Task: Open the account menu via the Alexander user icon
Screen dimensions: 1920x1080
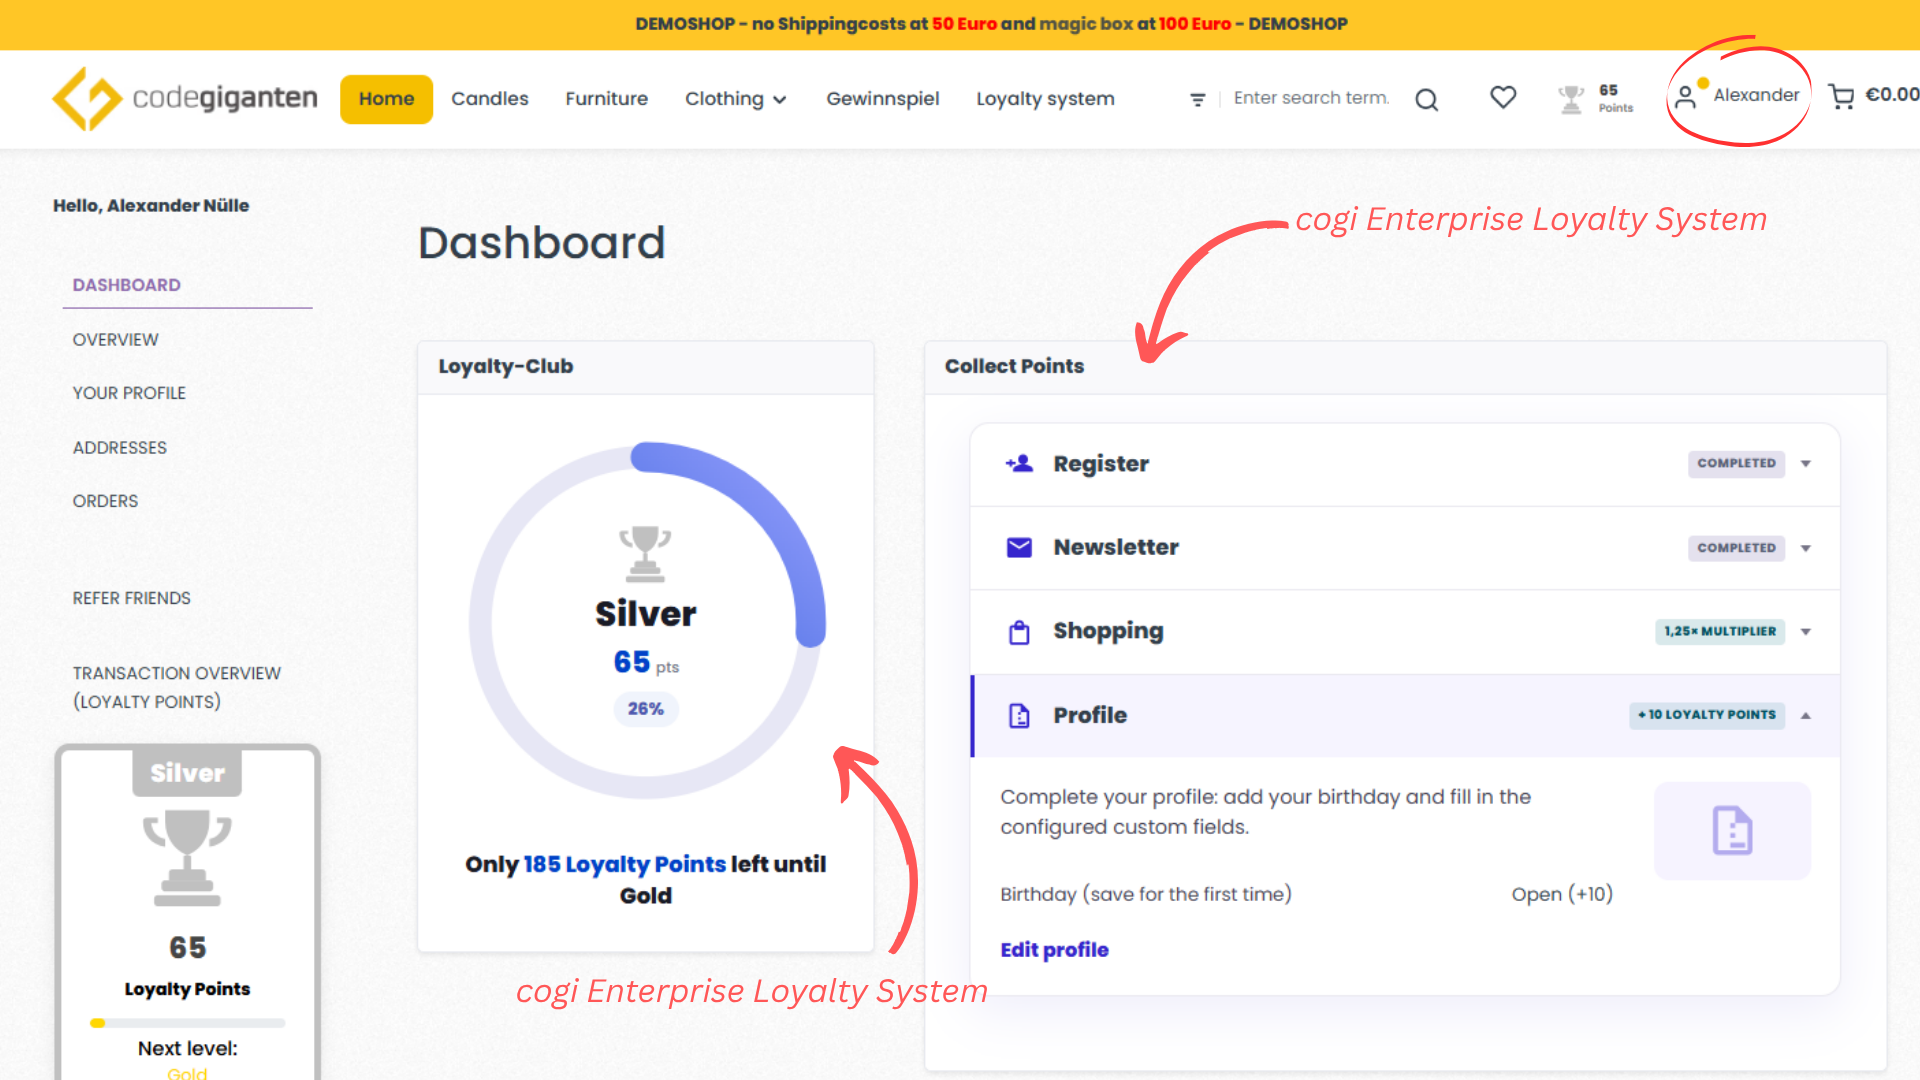Action: pyautogui.click(x=1688, y=96)
